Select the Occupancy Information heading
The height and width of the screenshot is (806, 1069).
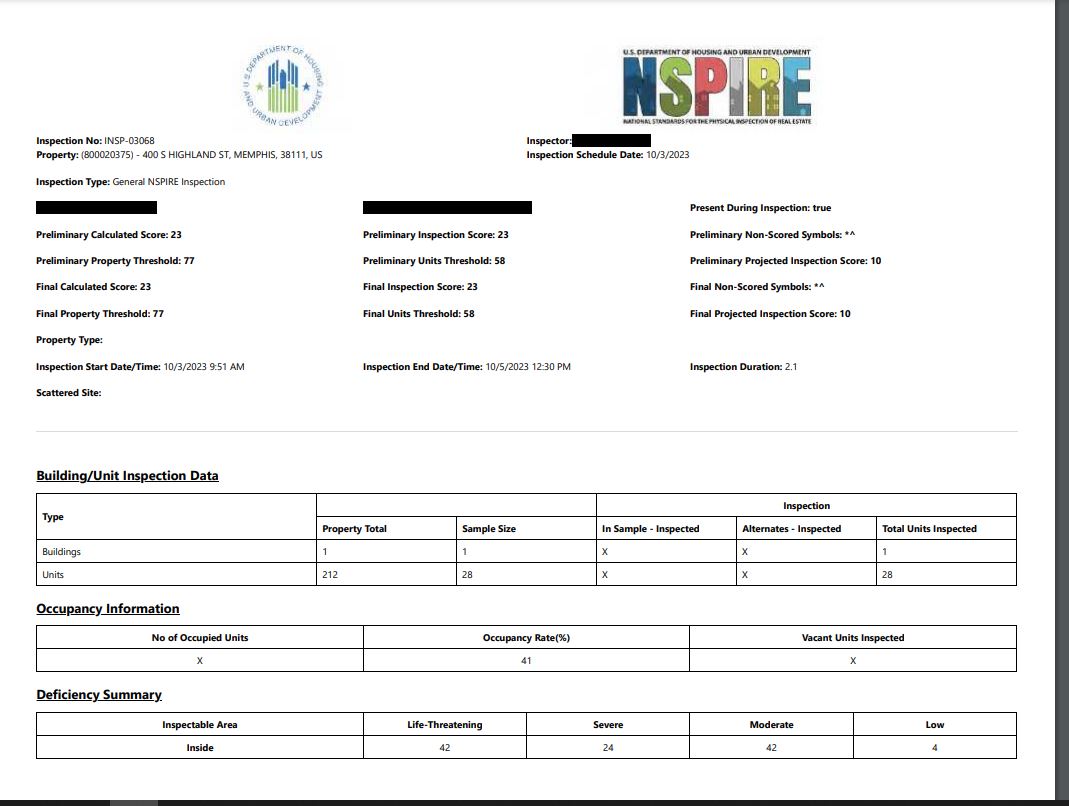(x=108, y=609)
